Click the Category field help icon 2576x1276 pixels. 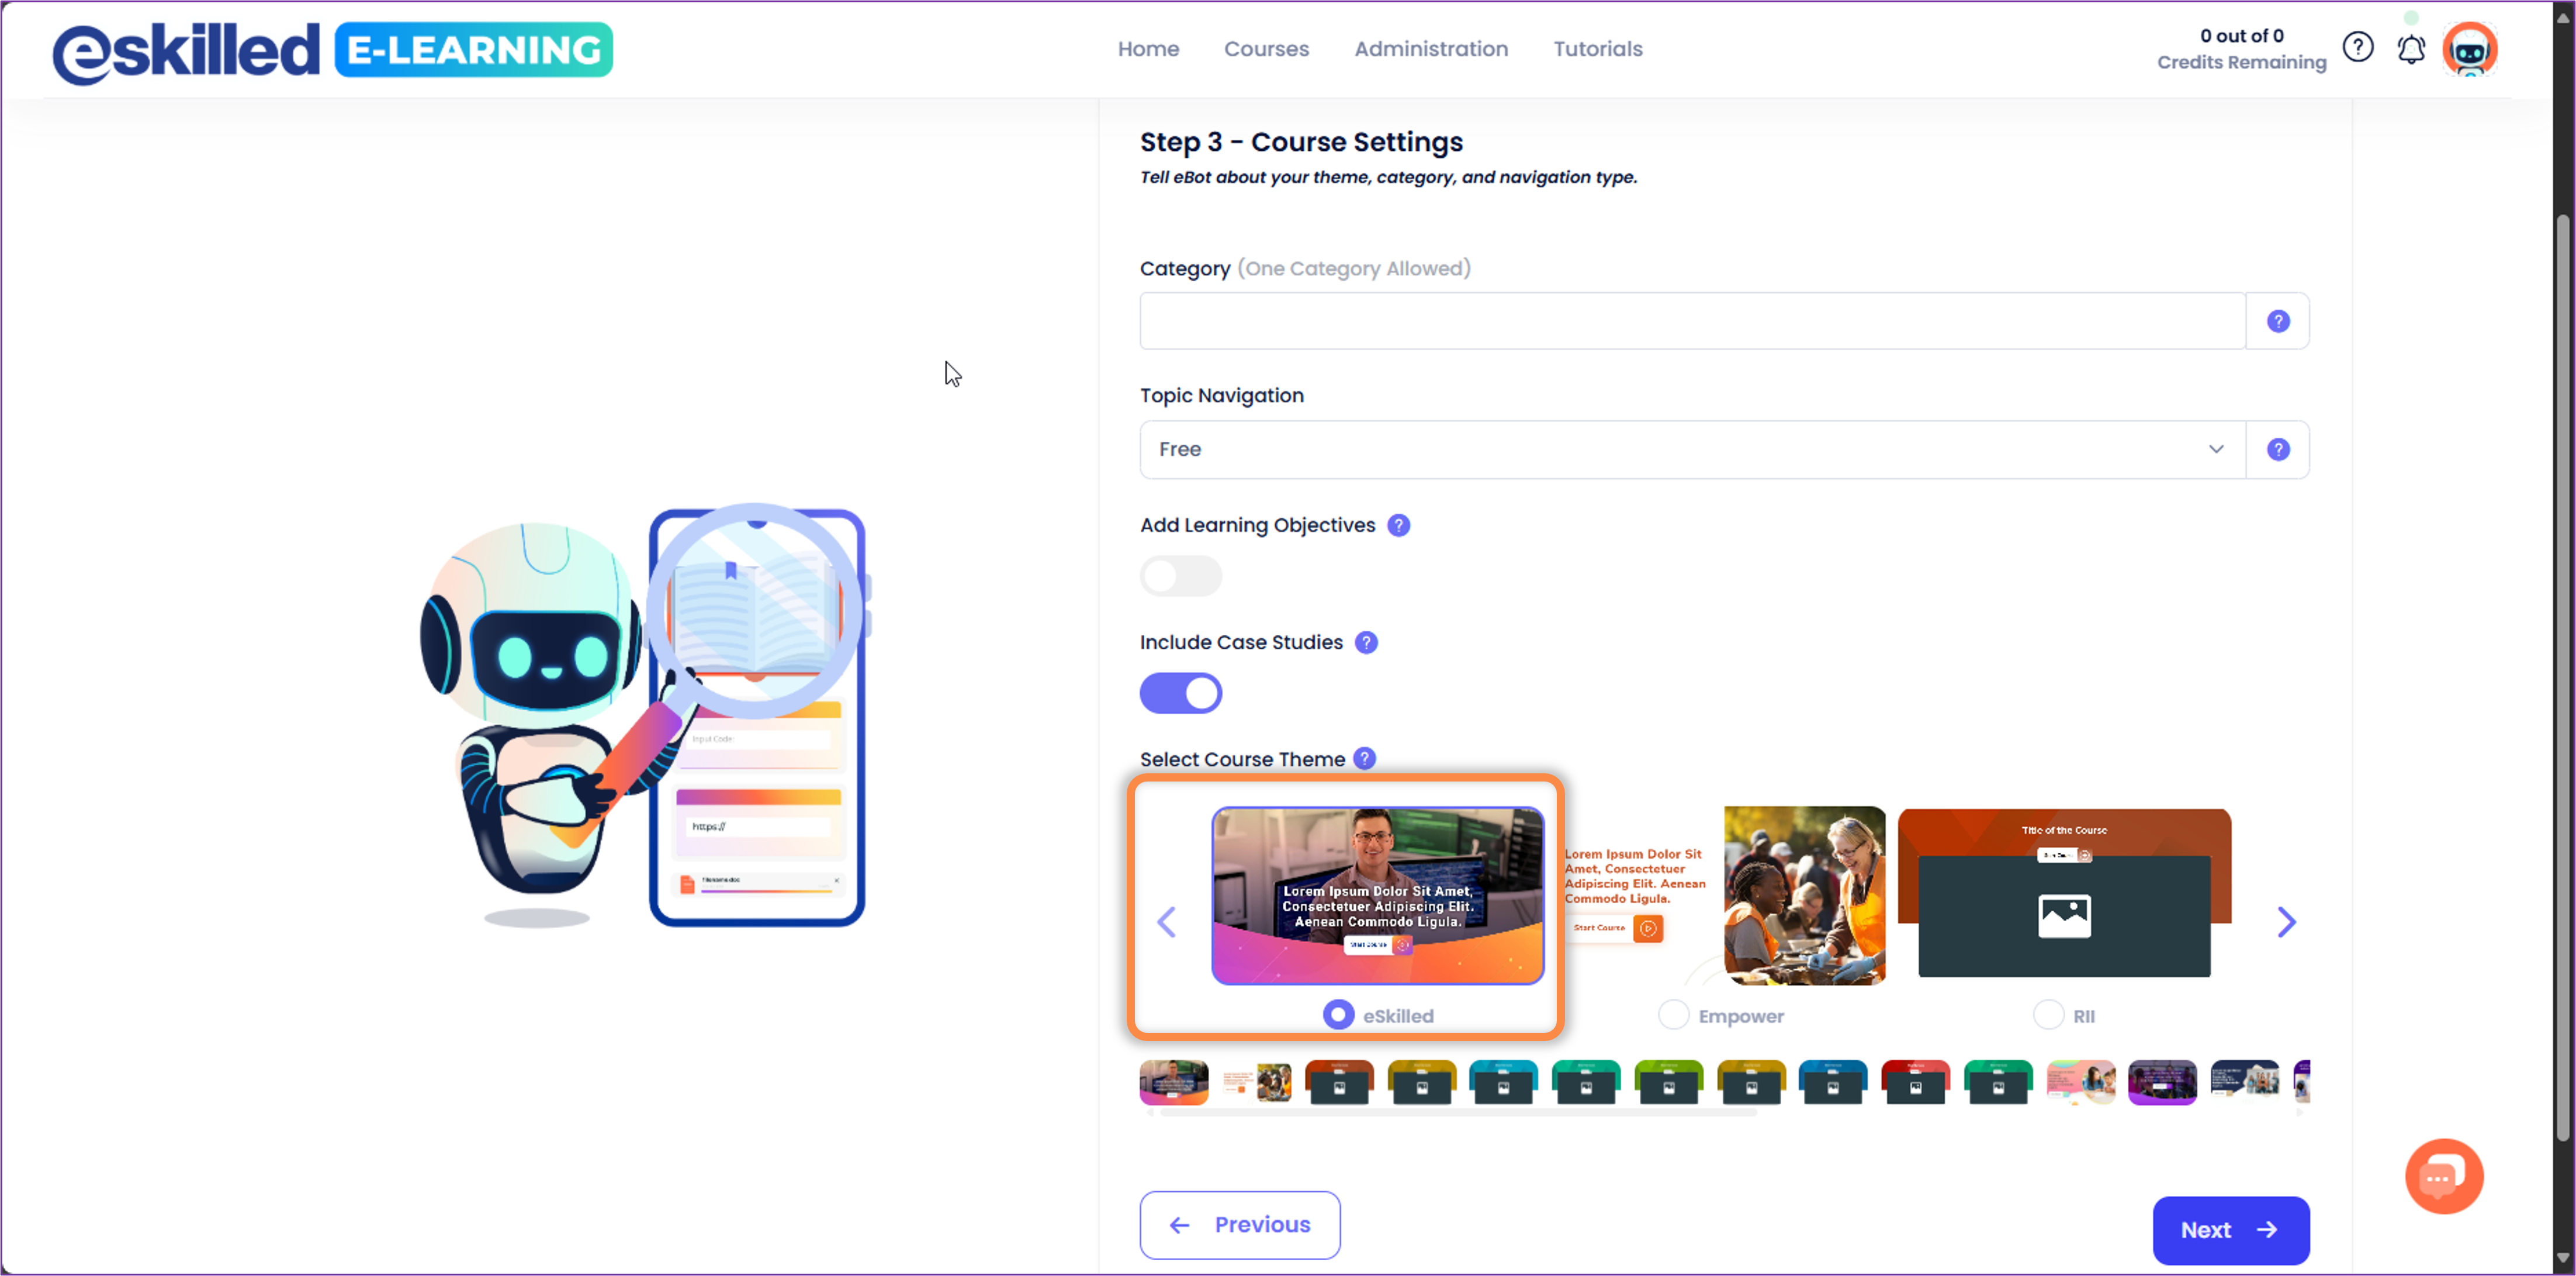(x=2278, y=321)
